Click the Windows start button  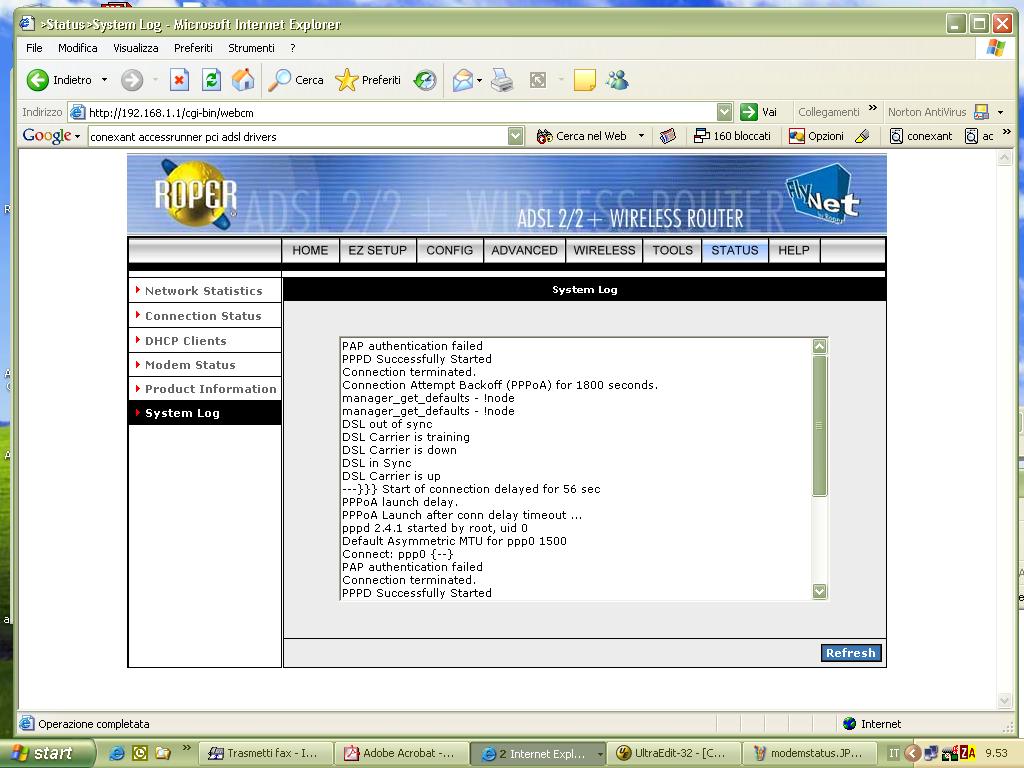(45, 753)
